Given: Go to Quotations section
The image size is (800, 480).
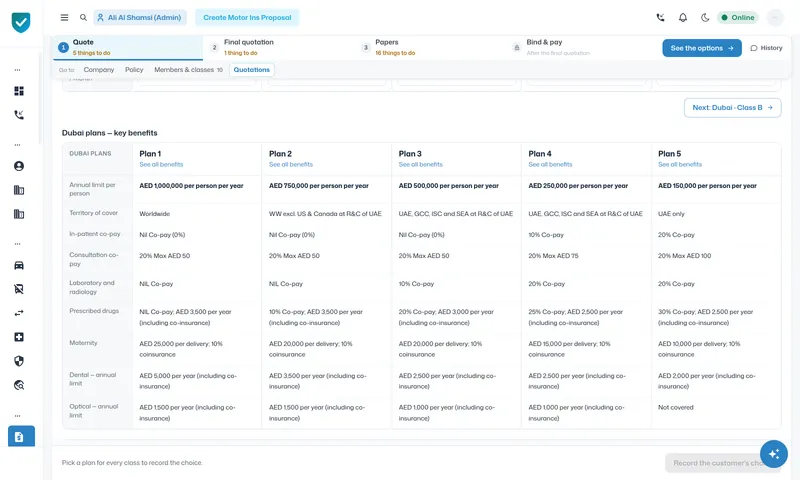Looking at the screenshot, I should coord(252,70).
